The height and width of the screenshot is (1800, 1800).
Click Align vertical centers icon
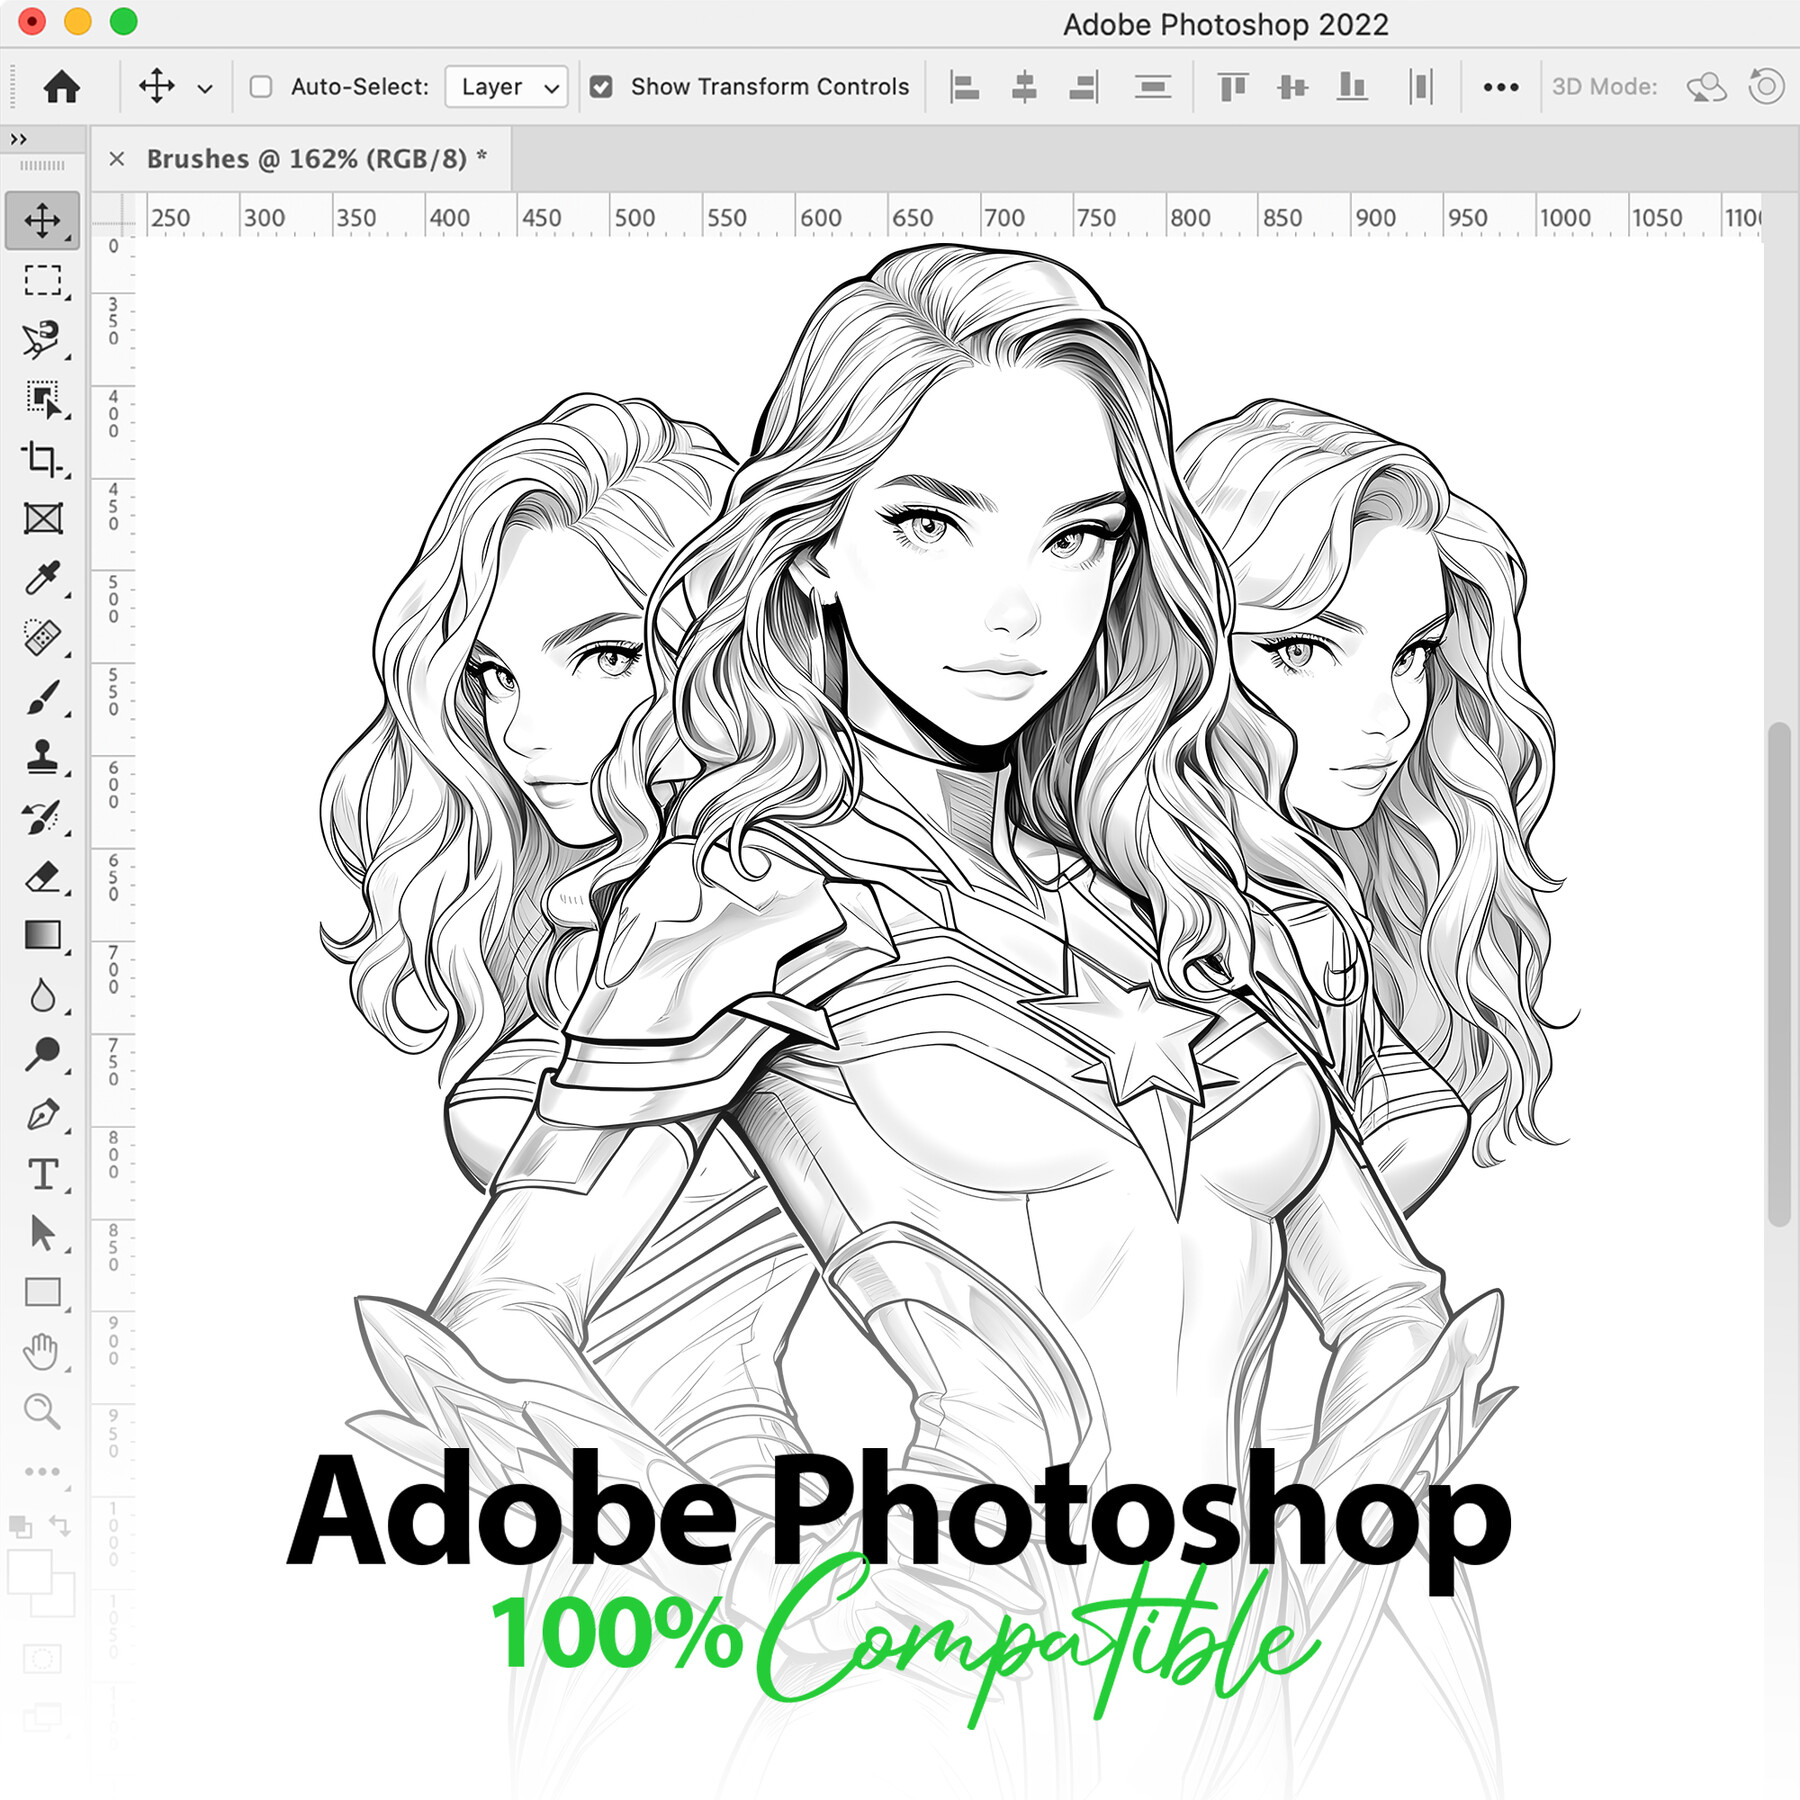pyautogui.click(x=1293, y=87)
